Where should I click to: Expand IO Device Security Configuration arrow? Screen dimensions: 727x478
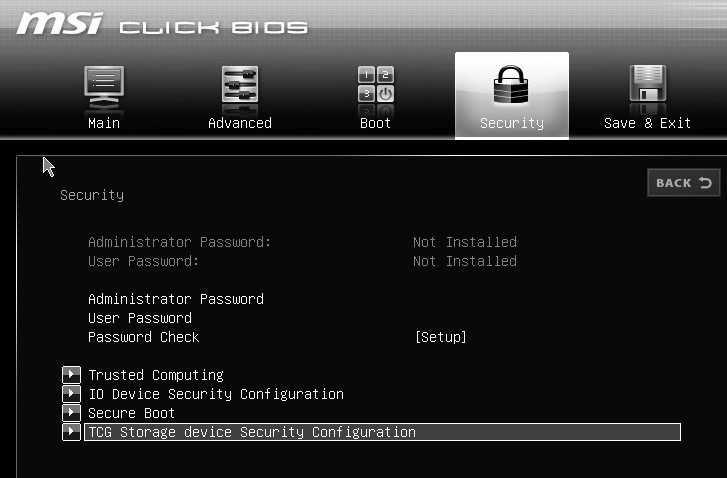71,394
